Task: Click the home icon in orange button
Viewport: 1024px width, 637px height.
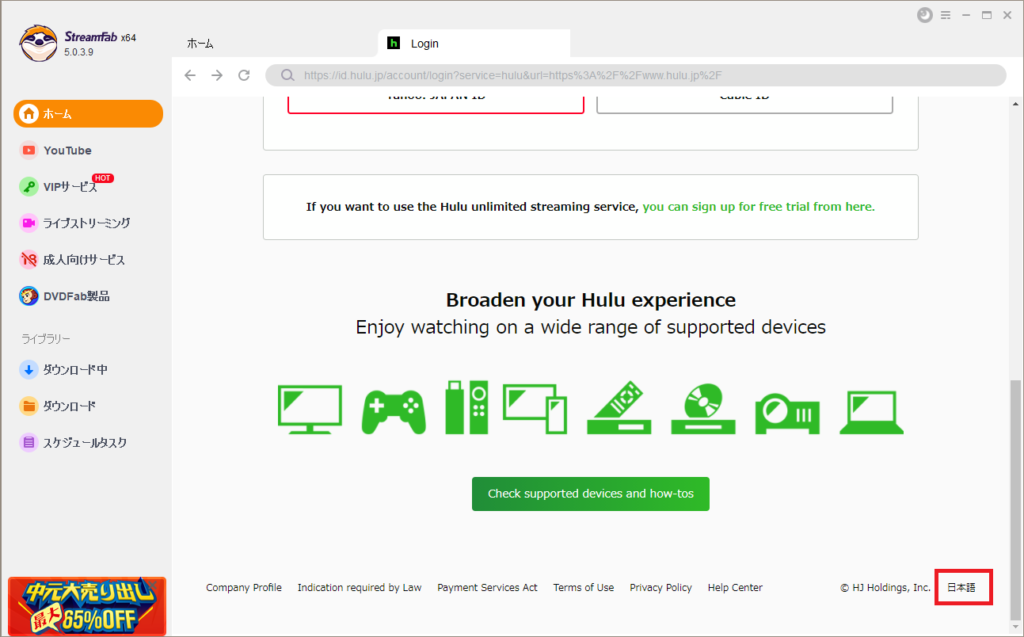Action: (28, 114)
